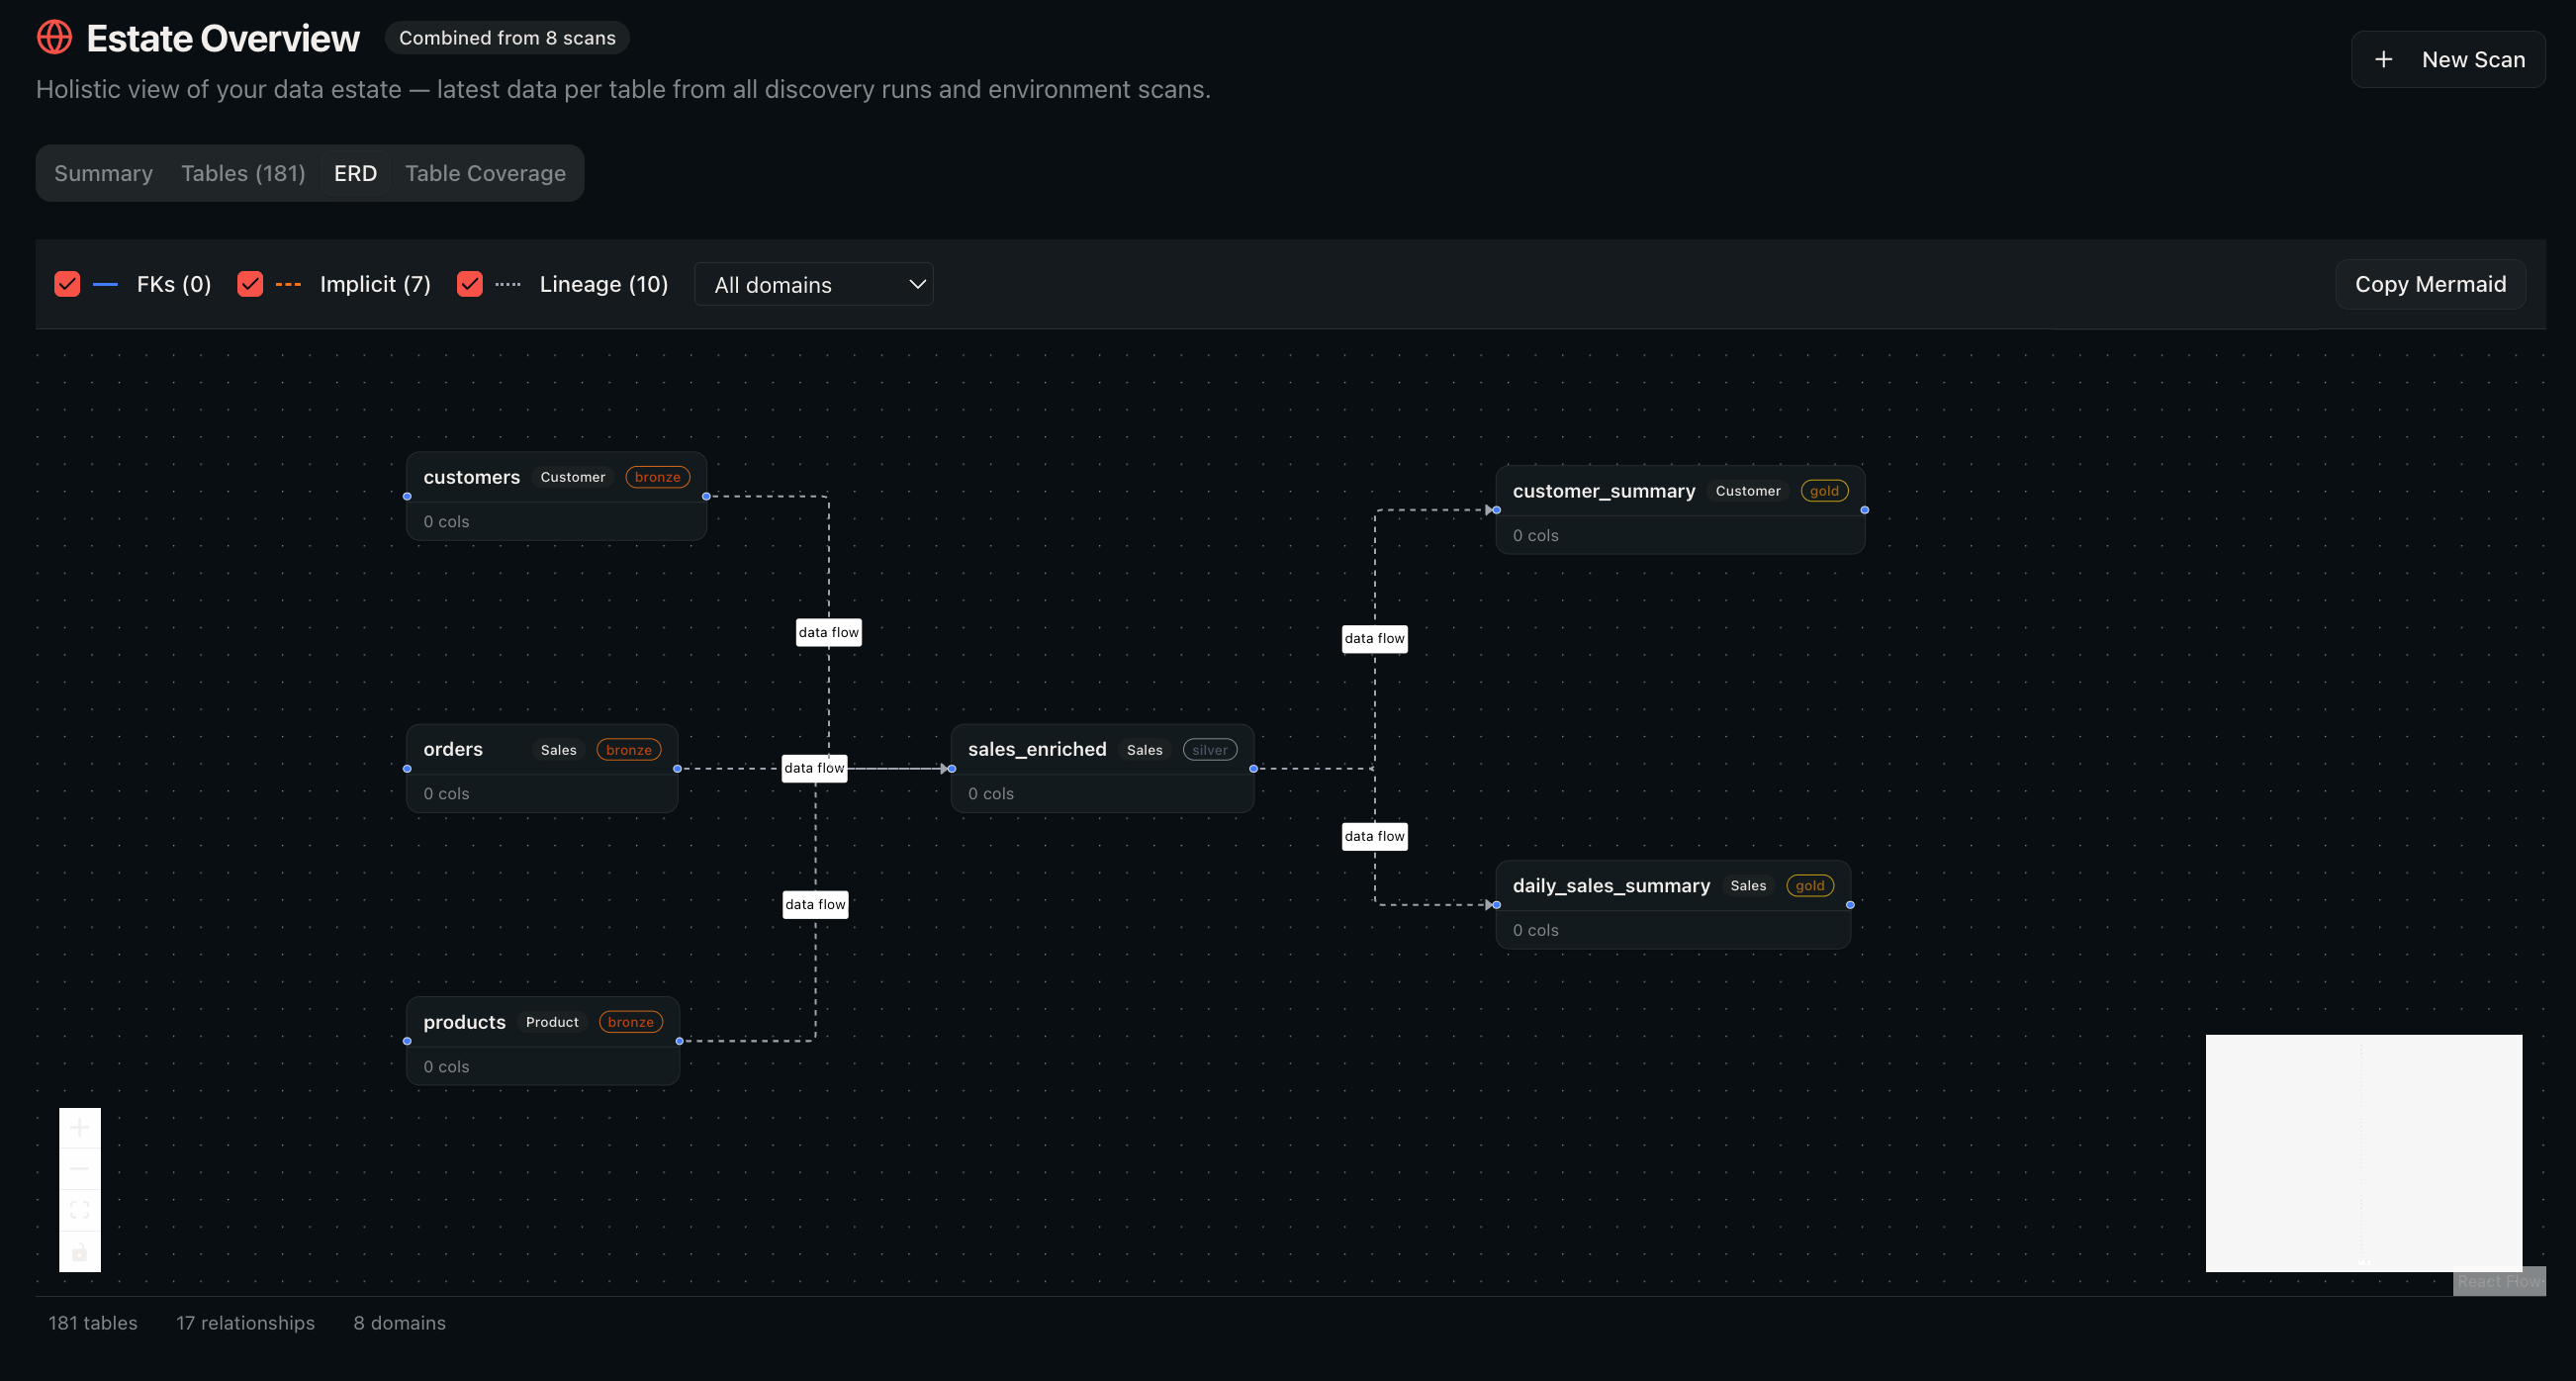
Task: Click the data flow label above products edge
Action: coord(815,905)
